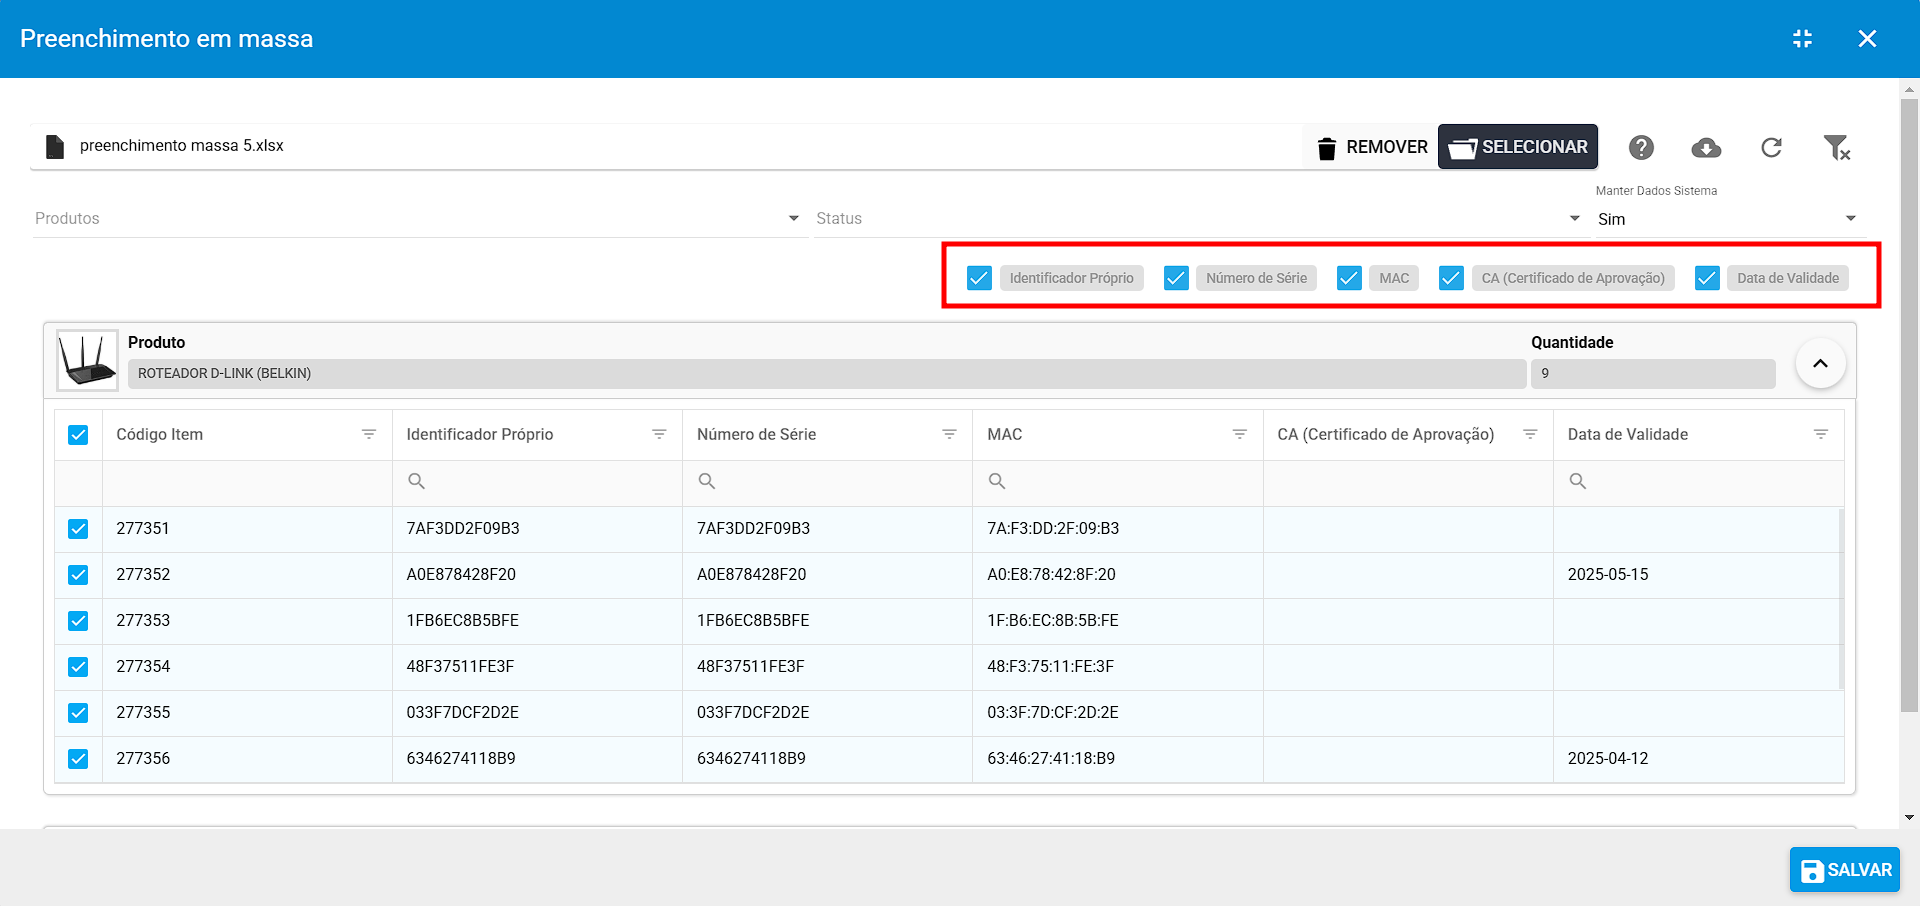Uncheck row 277356 checkbox
1920x906 pixels.
point(78,759)
